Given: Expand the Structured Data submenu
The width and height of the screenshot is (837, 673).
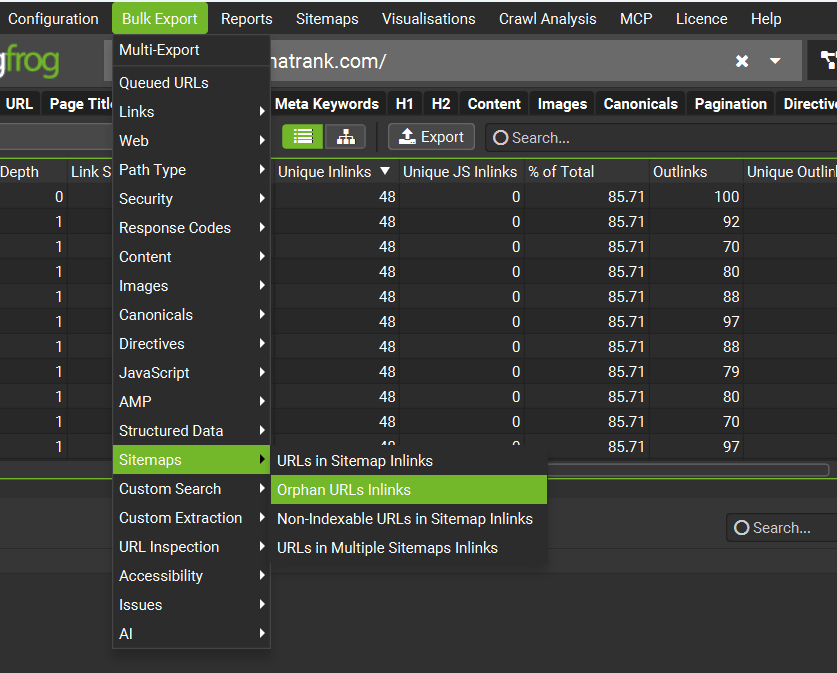Looking at the screenshot, I should click(191, 431).
